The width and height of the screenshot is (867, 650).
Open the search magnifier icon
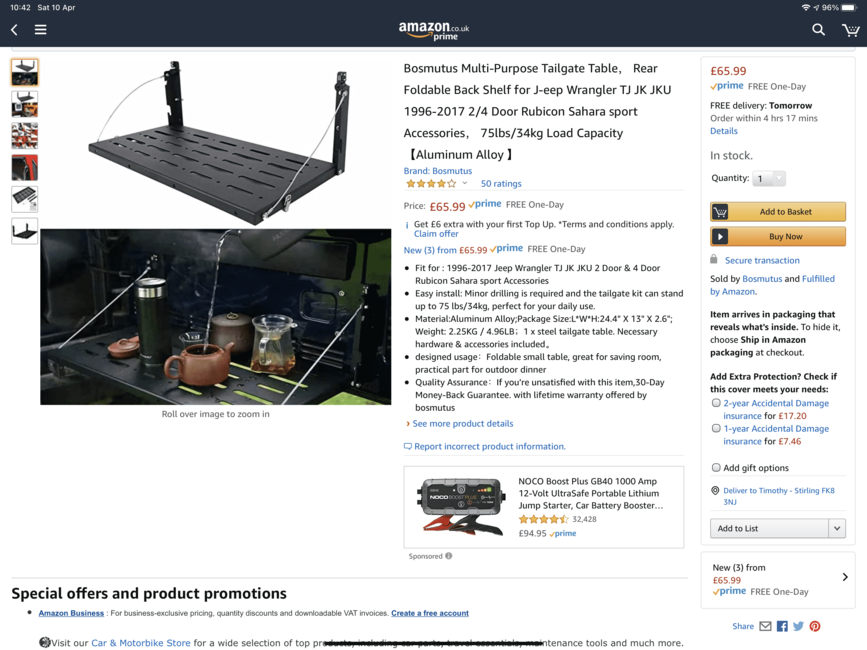[x=818, y=30]
